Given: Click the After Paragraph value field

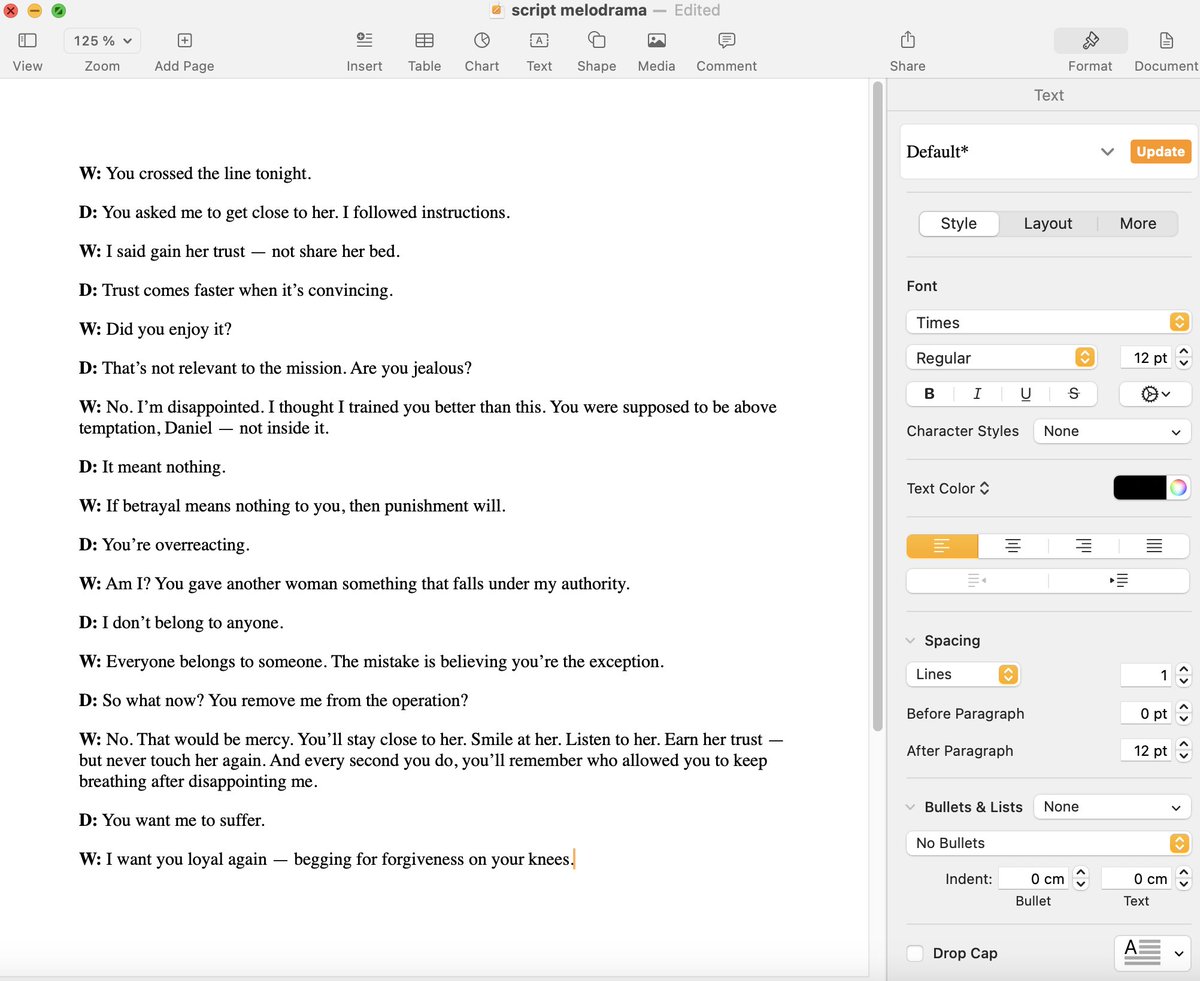Looking at the screenshot, I should pyautogui.click(x=1145, y=751).
